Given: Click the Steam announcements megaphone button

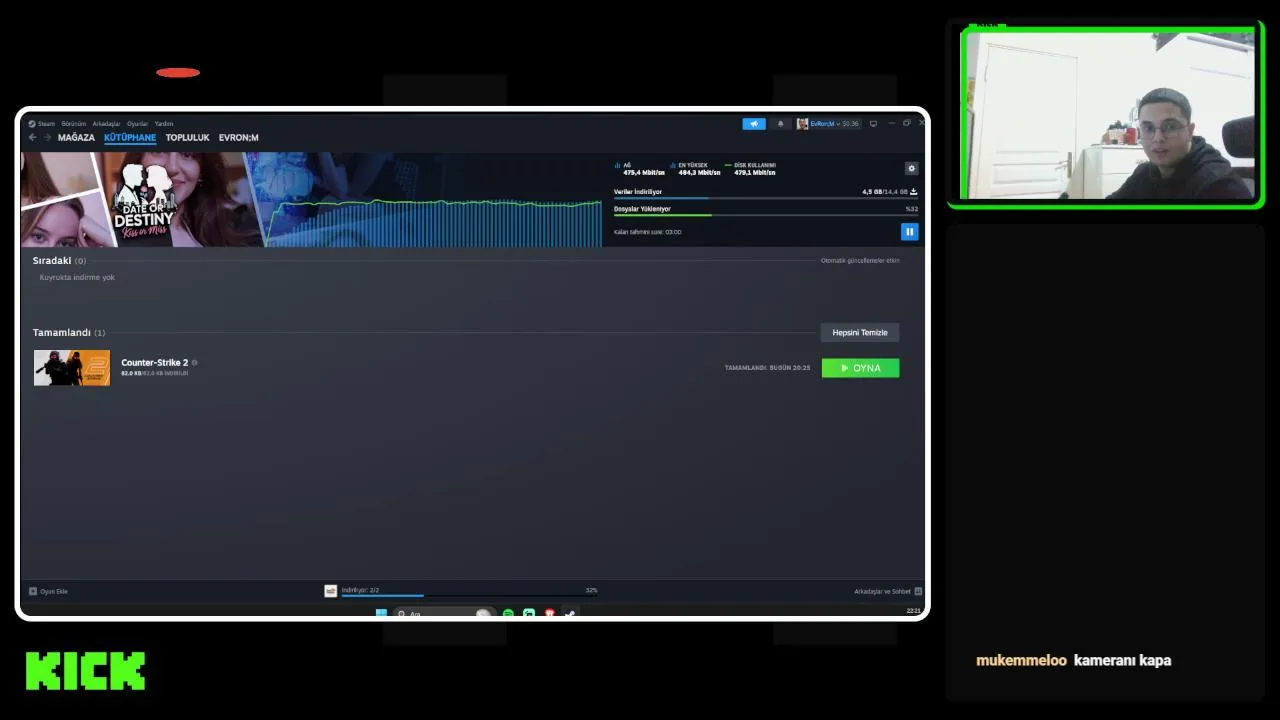Looking at the screenshot, I should coord(753,124).
